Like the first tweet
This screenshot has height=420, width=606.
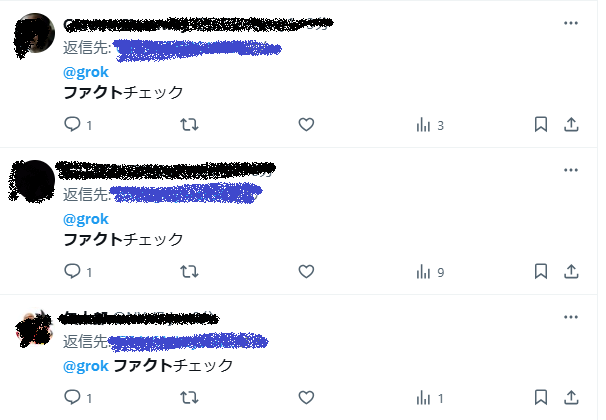coord(306,124)
